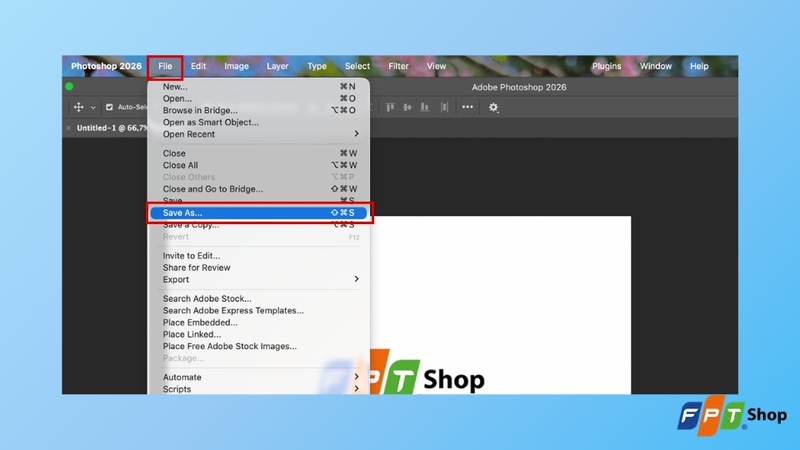Select Search Adobe Express Templates...
Image resolution: width=800 pixels, height=450 pixels.
click(259, 311)
